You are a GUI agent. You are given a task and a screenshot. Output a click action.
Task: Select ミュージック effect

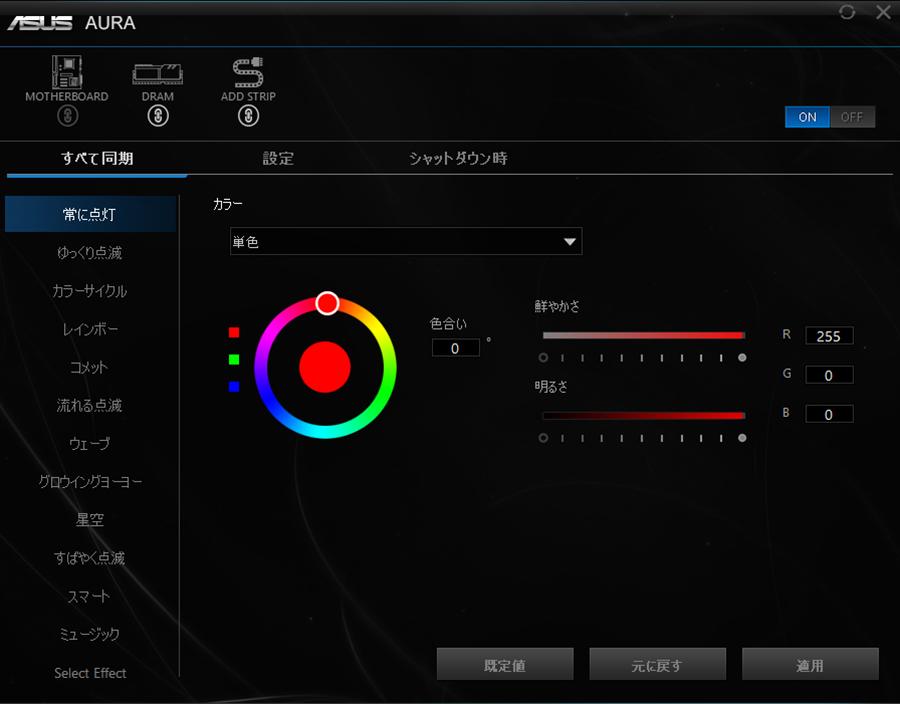90,634
